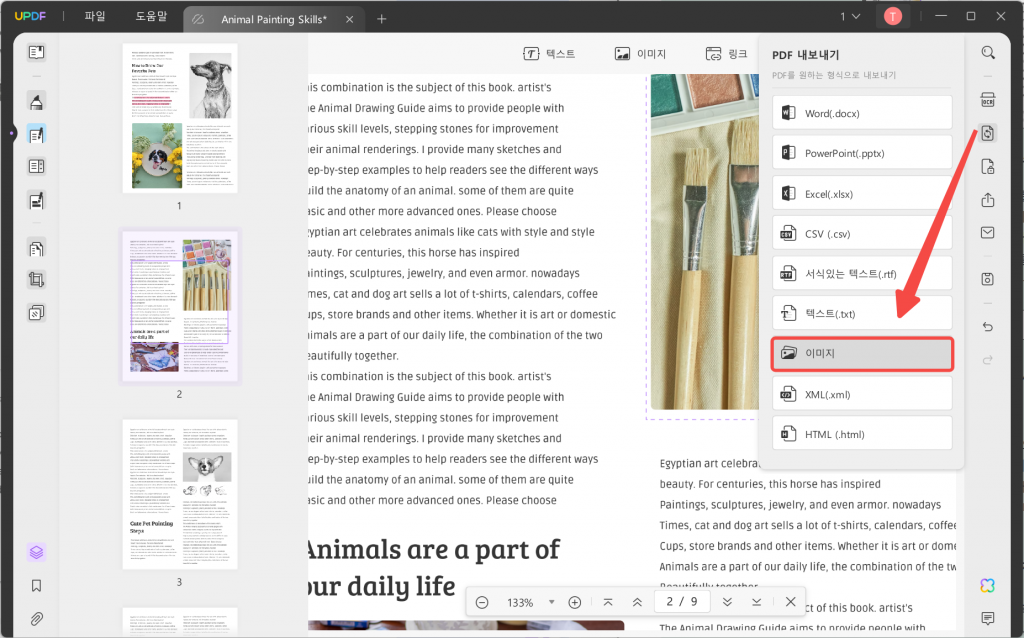Send the PDF by email icon
This screenshot has width=1024, height=638.
point(988,232)
